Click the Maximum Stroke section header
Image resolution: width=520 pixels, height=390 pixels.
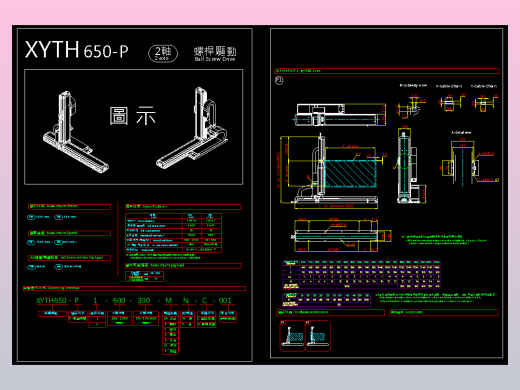(x=69, y=207)
